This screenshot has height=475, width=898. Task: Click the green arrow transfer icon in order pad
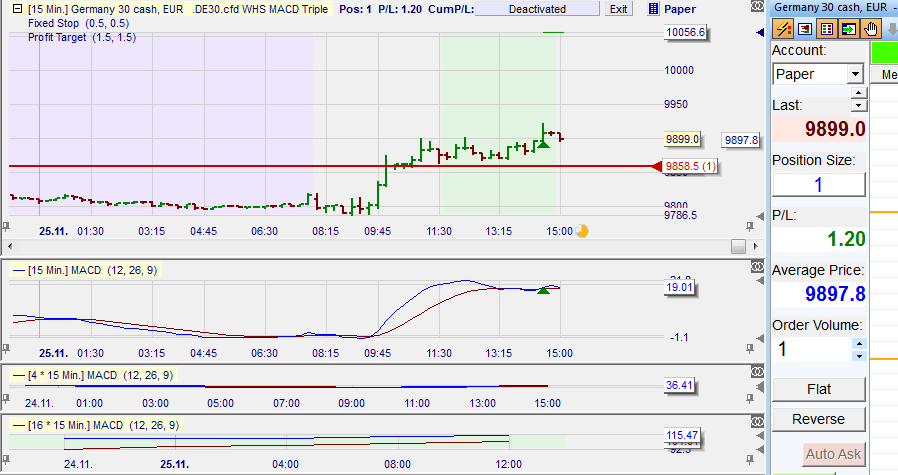click(x=849, y=29)
